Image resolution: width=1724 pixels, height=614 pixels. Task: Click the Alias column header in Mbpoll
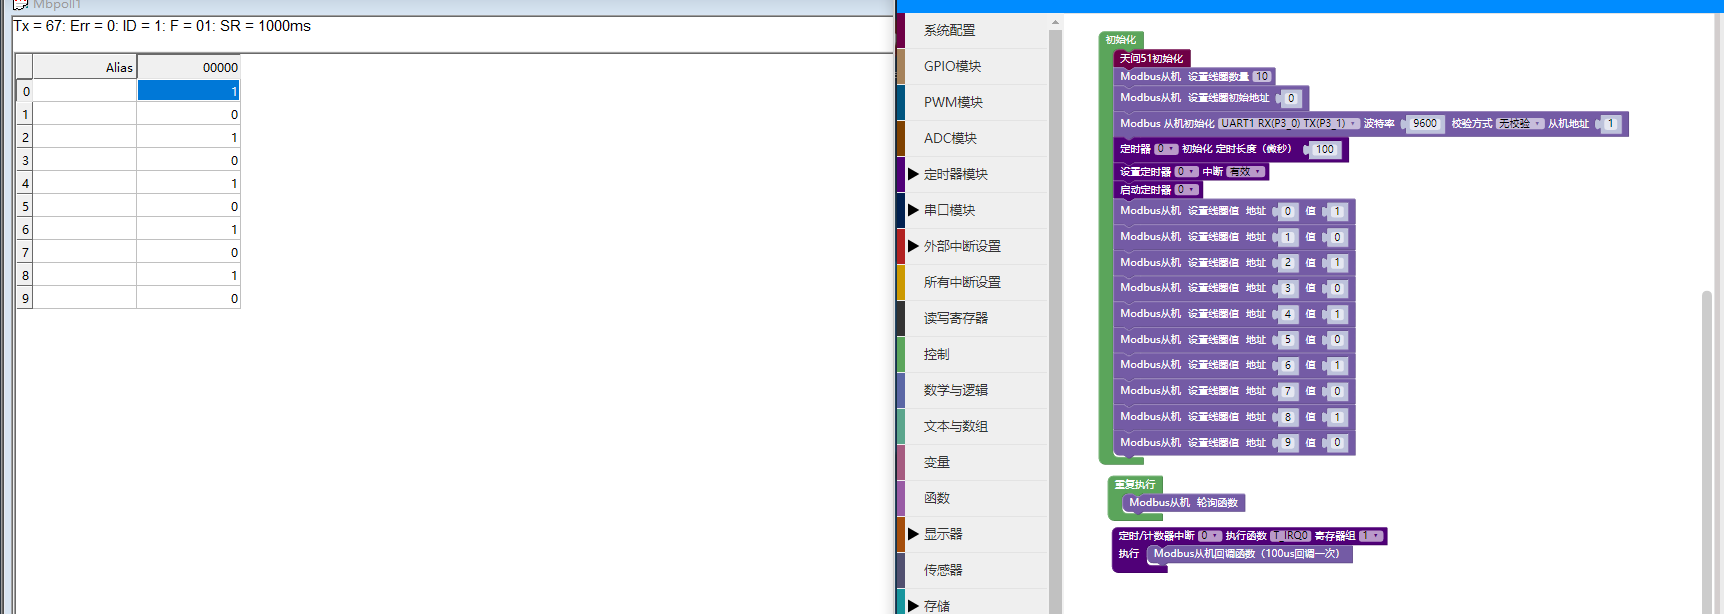(85, 67)
